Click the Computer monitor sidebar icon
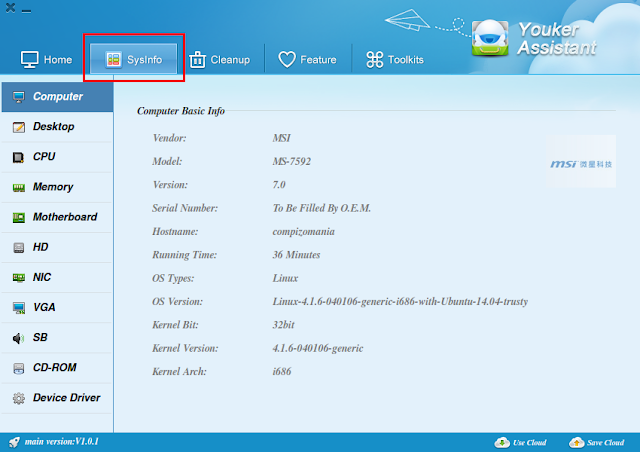 click(x=18, y=97)
